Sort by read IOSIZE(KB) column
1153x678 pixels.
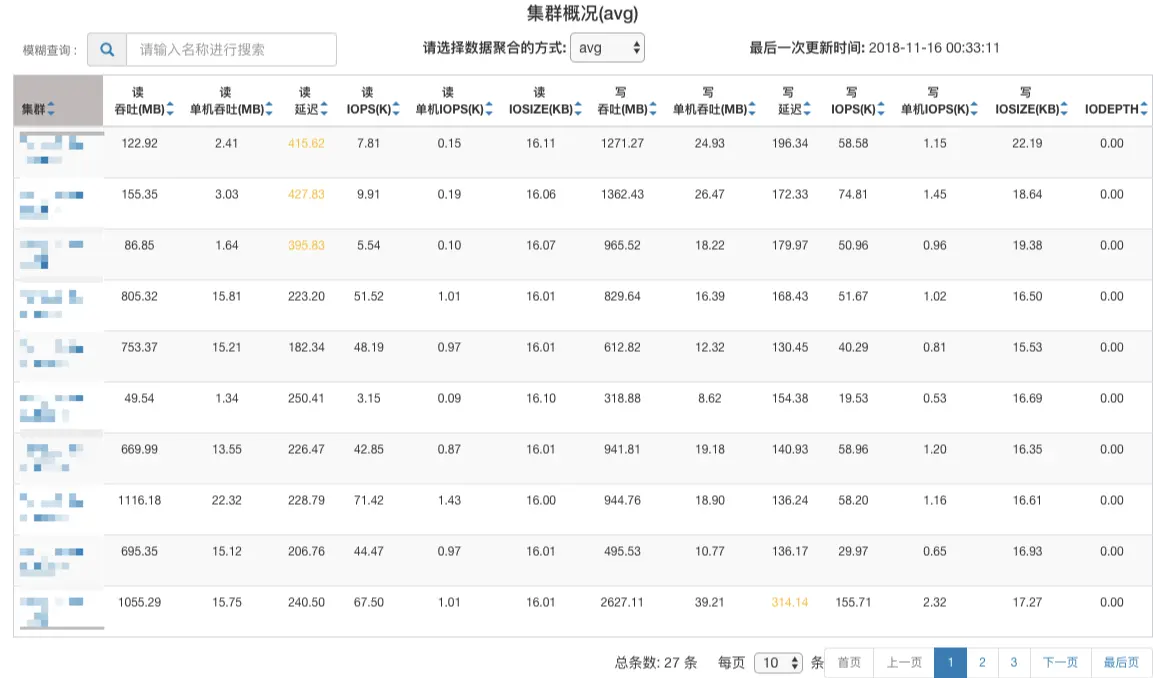click(578, 109)
